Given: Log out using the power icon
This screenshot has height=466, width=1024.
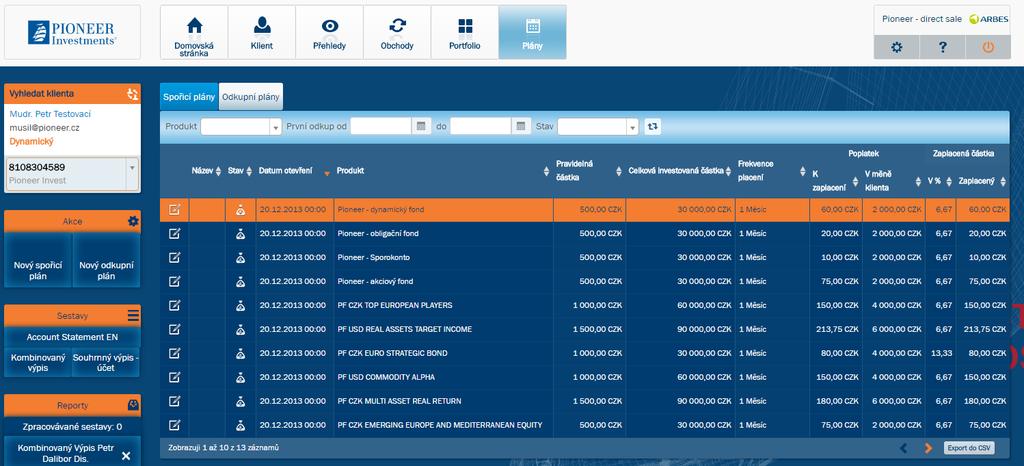Looking at the screenshot, I should (987, 47).
